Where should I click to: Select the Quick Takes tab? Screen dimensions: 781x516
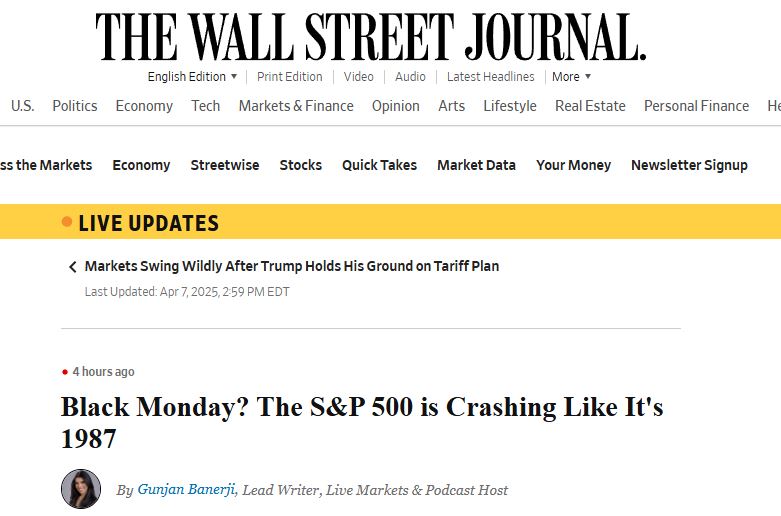(x=379, y=165)
